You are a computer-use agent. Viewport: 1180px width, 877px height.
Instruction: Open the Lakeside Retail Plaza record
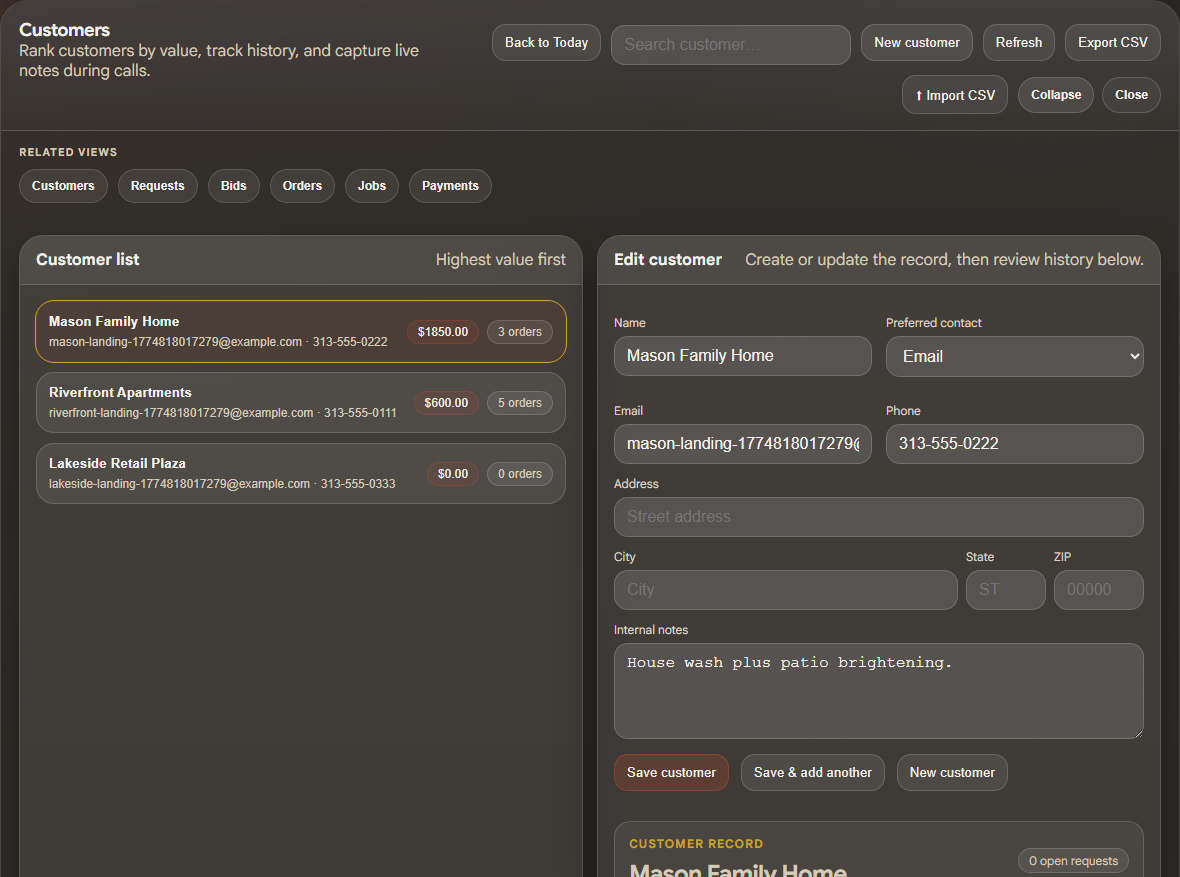click(x=300, y=473)
